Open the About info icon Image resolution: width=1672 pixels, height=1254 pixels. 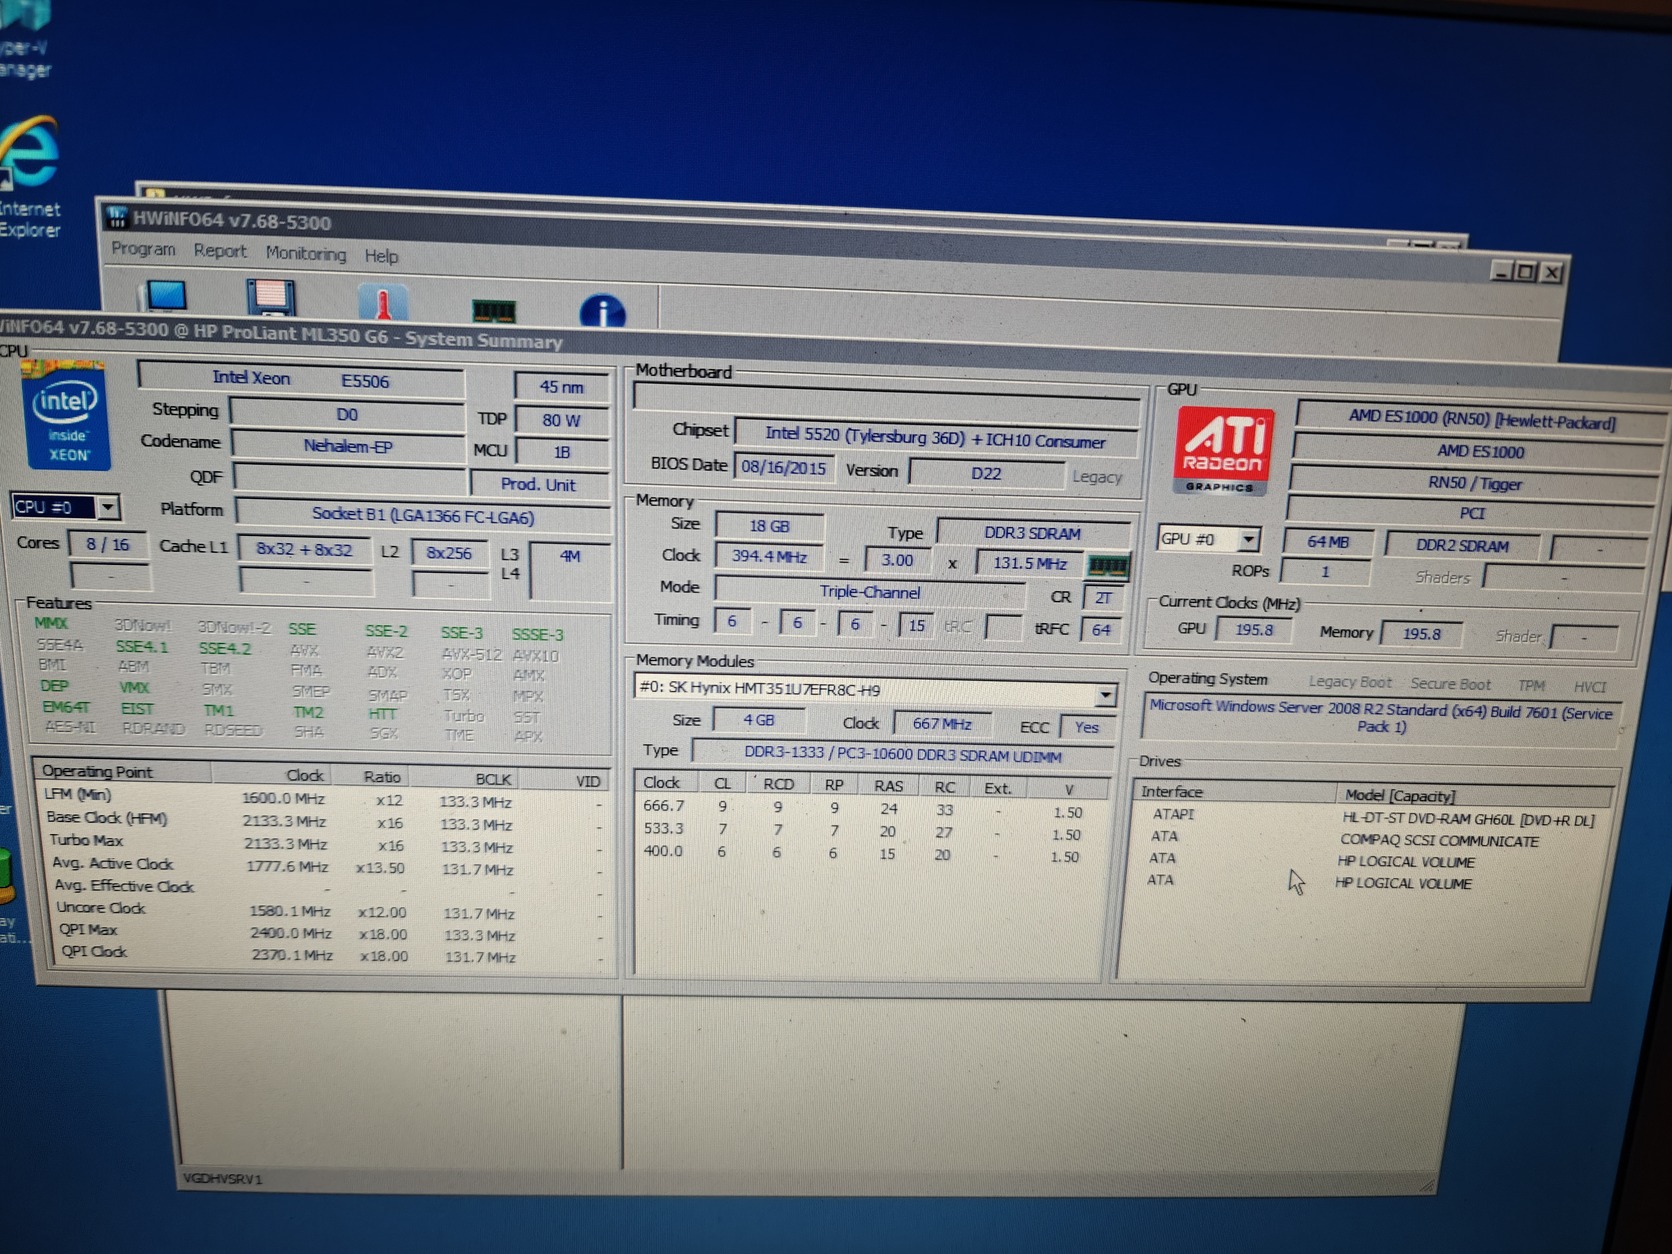(602, 311)
